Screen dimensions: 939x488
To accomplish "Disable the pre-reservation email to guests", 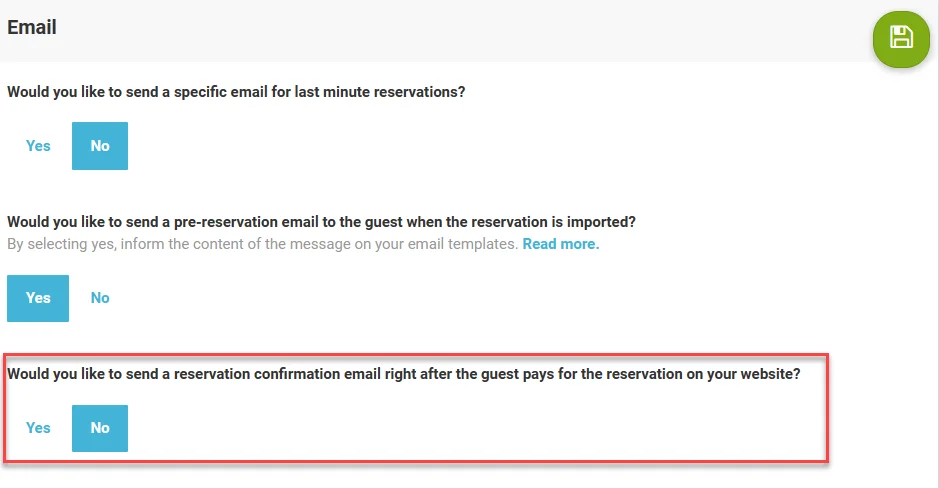I will pos(100,298).
